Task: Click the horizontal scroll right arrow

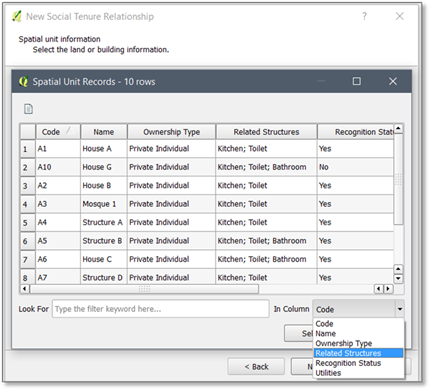Action: click(x=388, y=289)
